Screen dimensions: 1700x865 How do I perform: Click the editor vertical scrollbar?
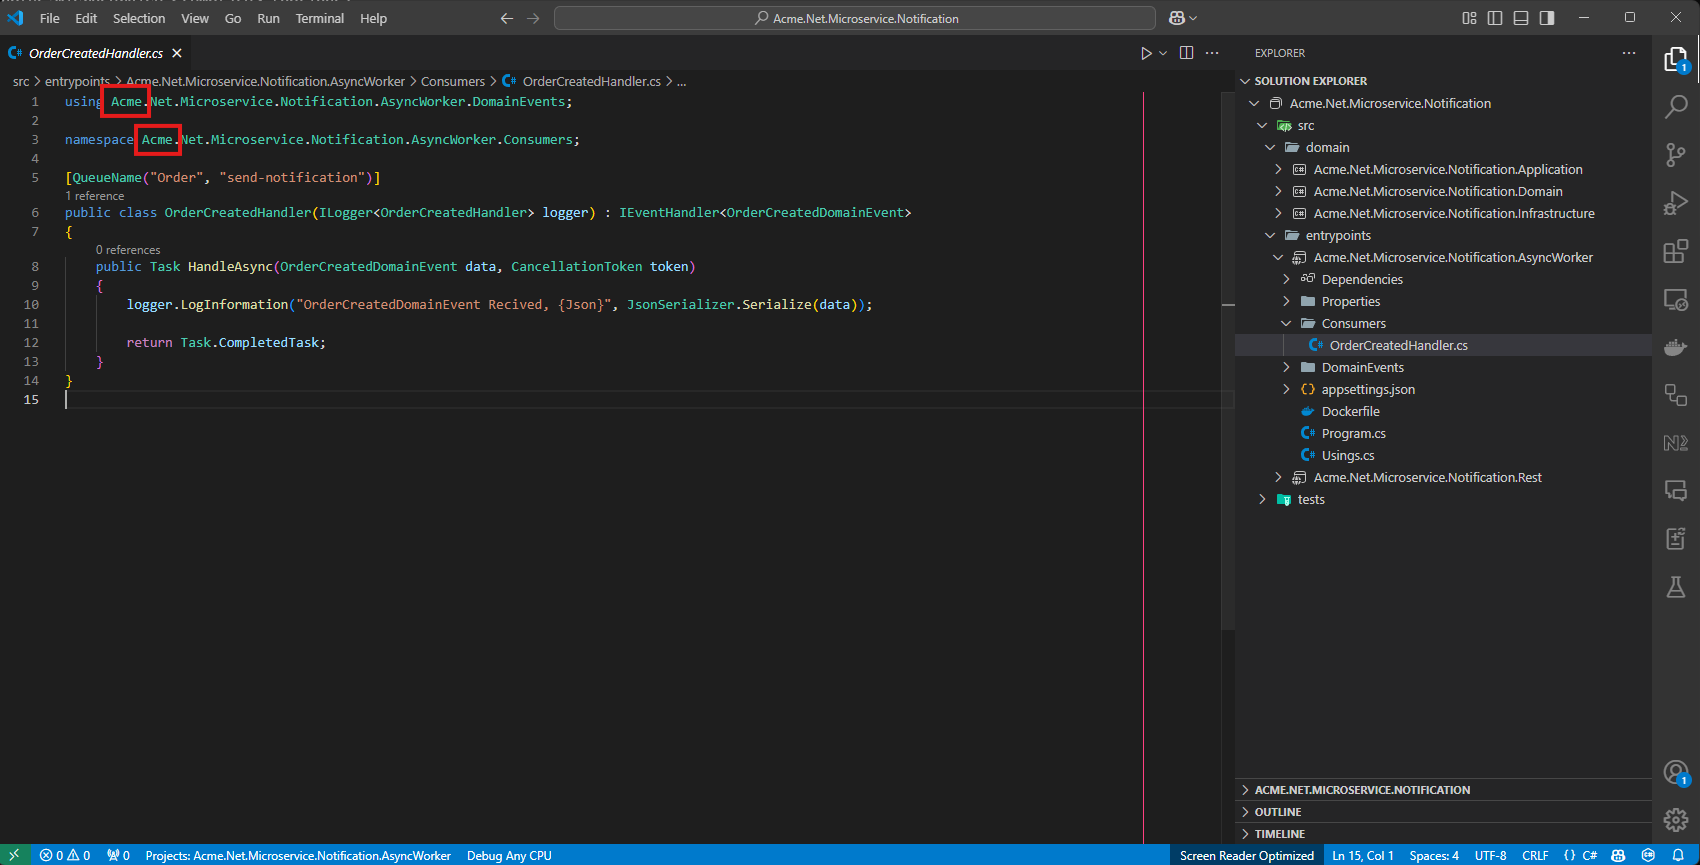(x=1228, y=360)
